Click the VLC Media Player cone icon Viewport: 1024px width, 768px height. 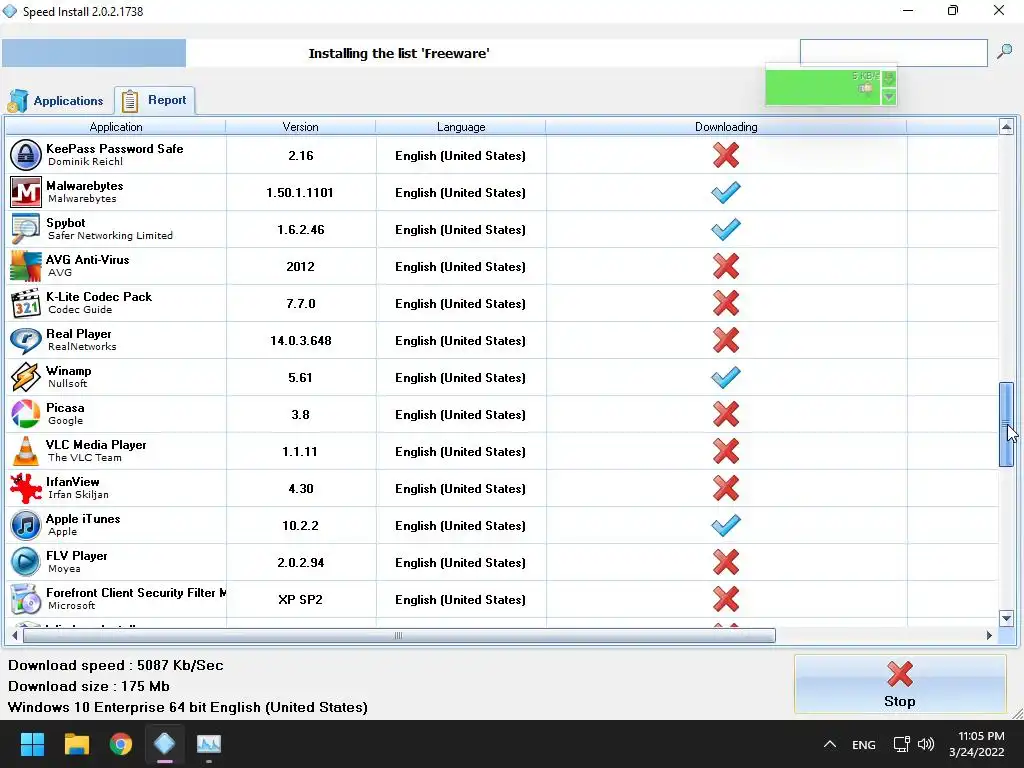click(x=25, y=451)
